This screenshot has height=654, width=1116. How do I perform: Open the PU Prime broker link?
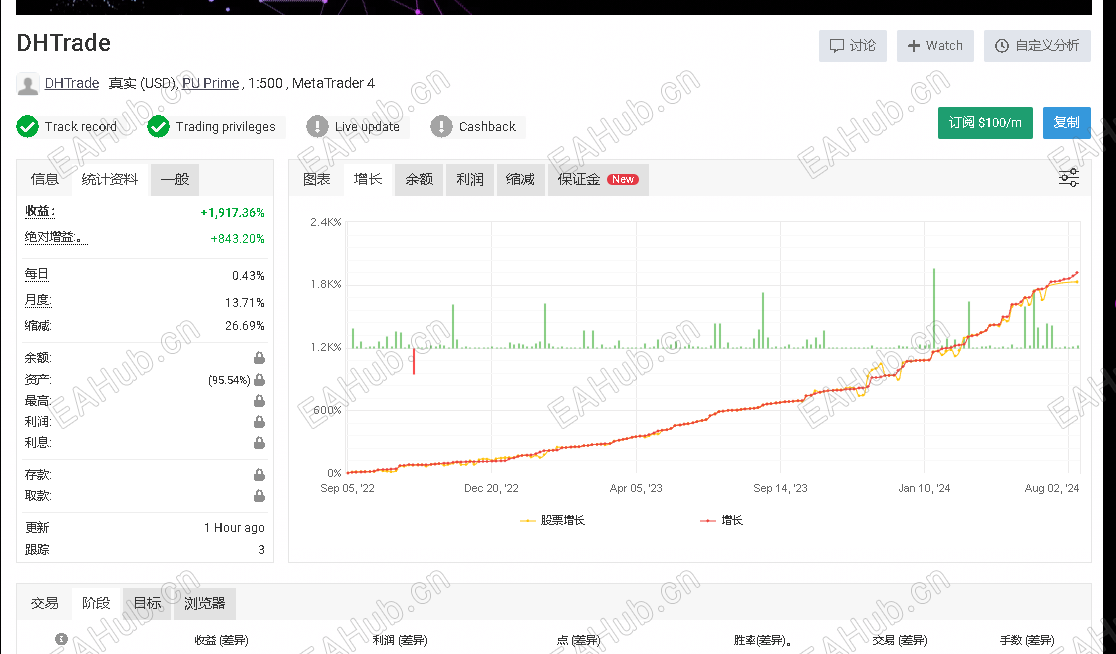211,83
